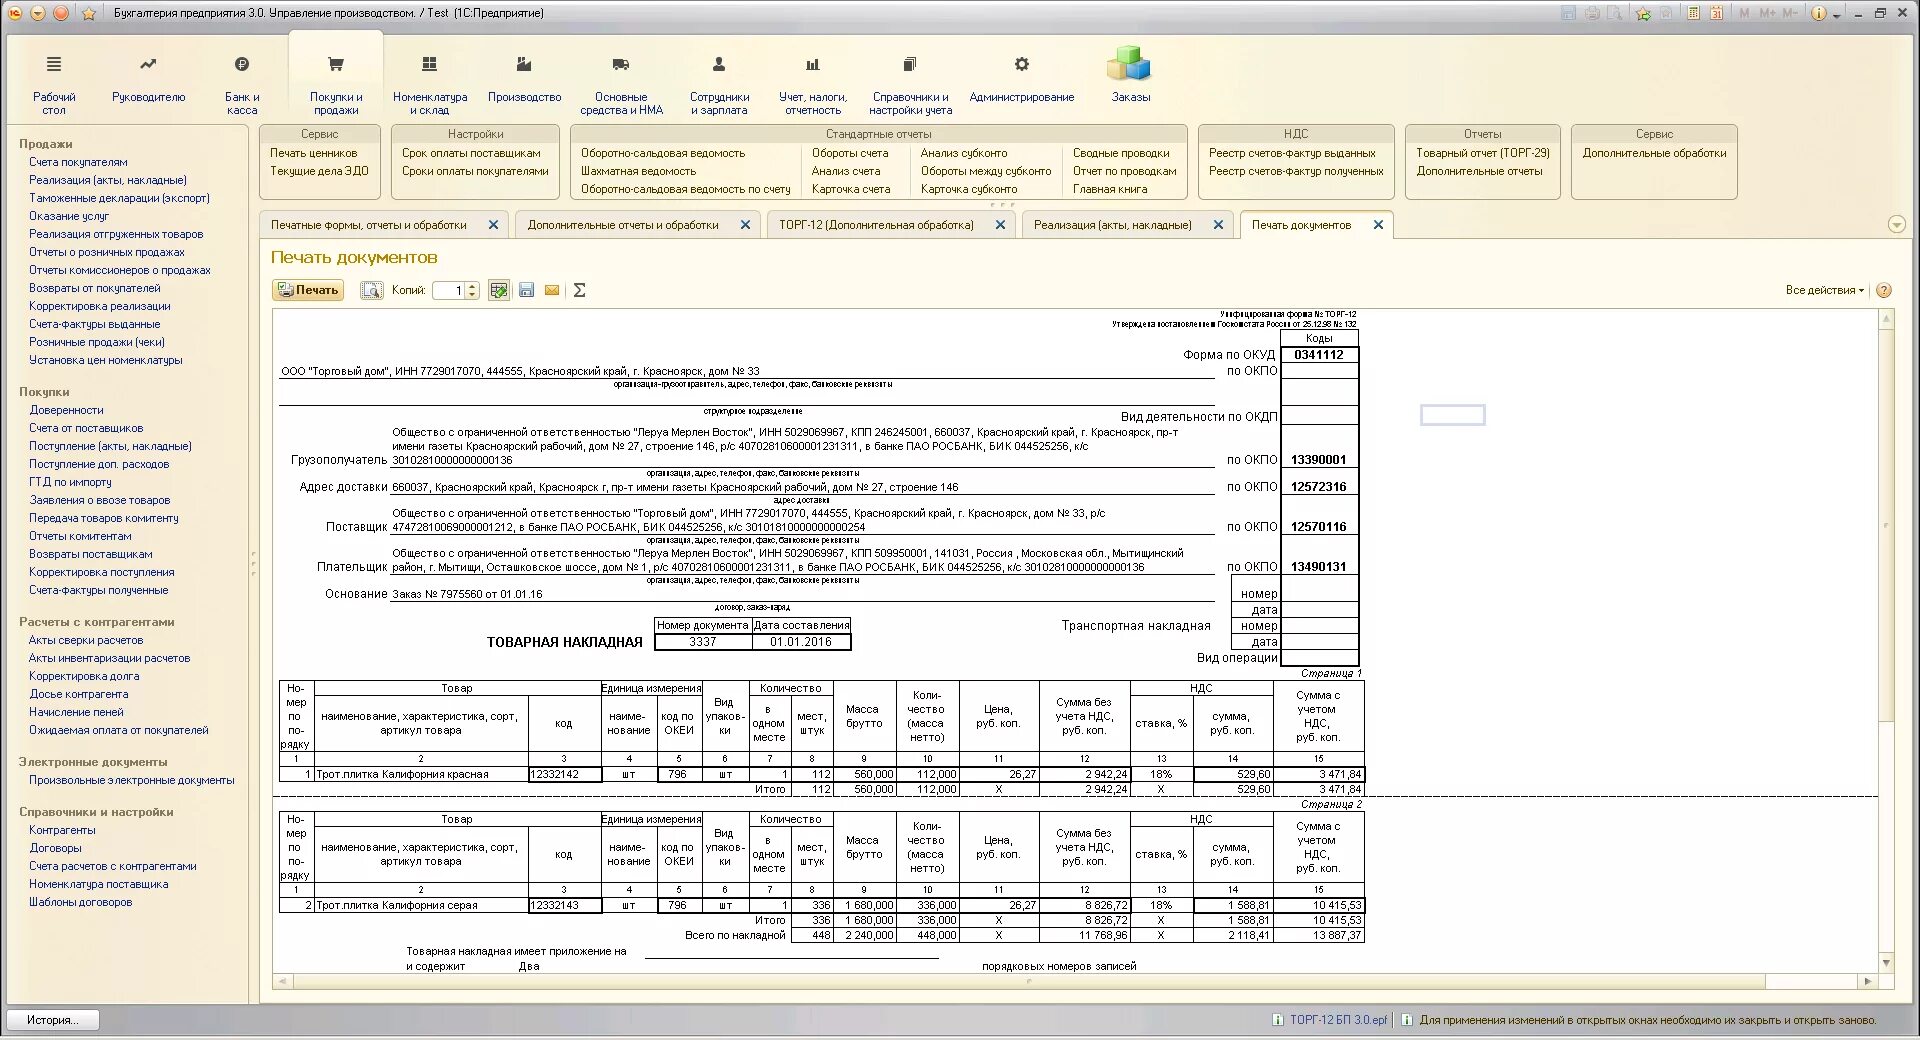Image resolution: width=1920 pixels, height=1040 pixels.
Task: Open the Сотрудники и зарплата person icon
Action: 718,64
